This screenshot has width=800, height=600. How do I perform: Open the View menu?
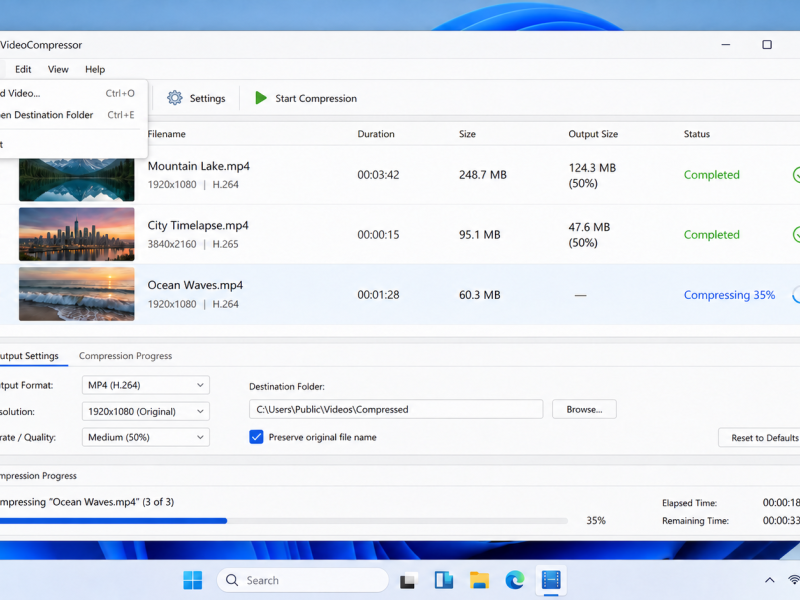[x=58, y=69]
